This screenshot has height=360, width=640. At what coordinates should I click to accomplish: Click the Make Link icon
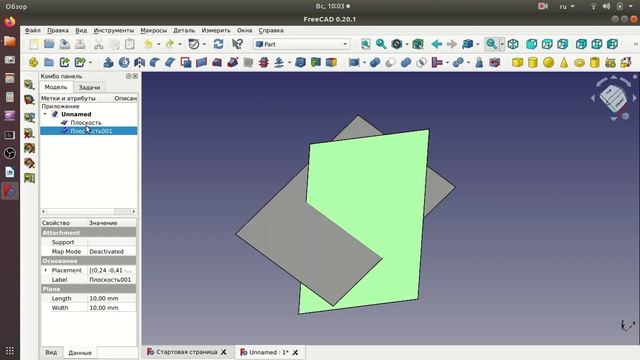pyautogui.click(x=64, y=62)
